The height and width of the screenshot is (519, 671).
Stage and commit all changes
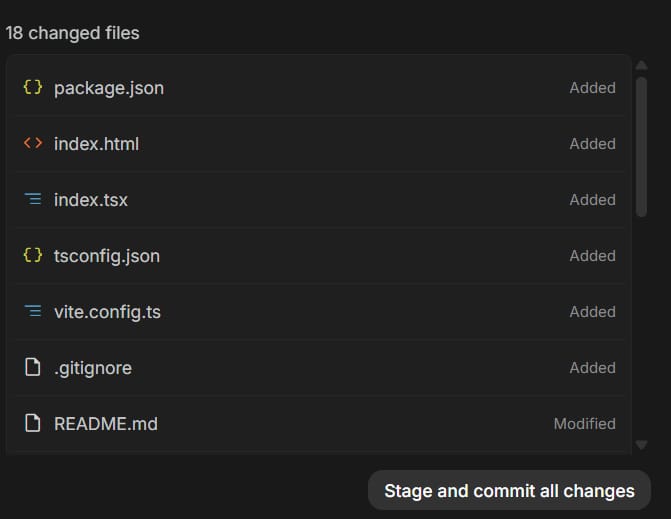click(509, 491)
